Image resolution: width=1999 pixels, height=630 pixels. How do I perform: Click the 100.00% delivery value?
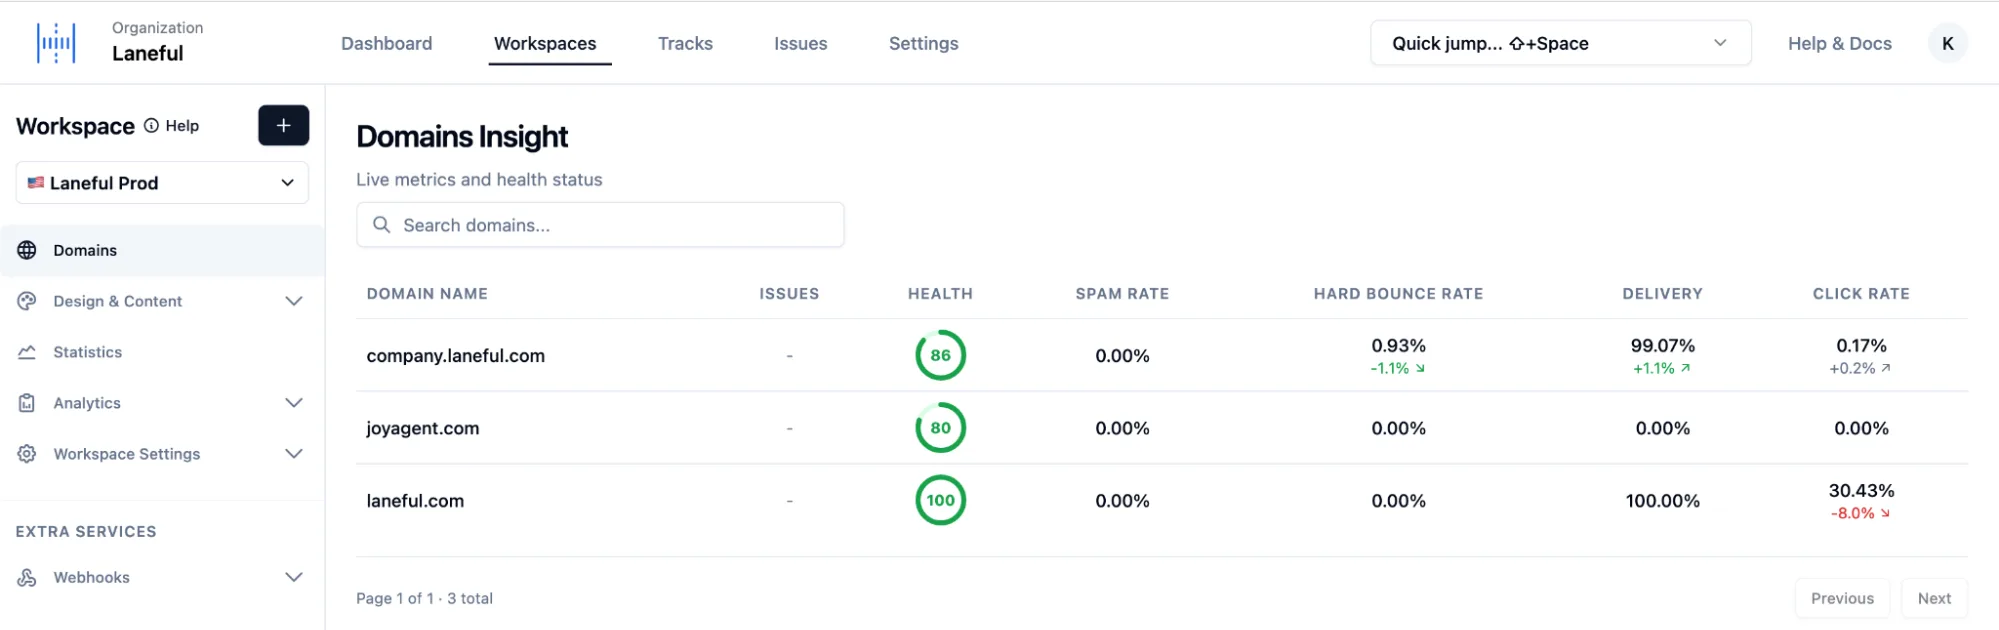click(x=1662, y=501)
